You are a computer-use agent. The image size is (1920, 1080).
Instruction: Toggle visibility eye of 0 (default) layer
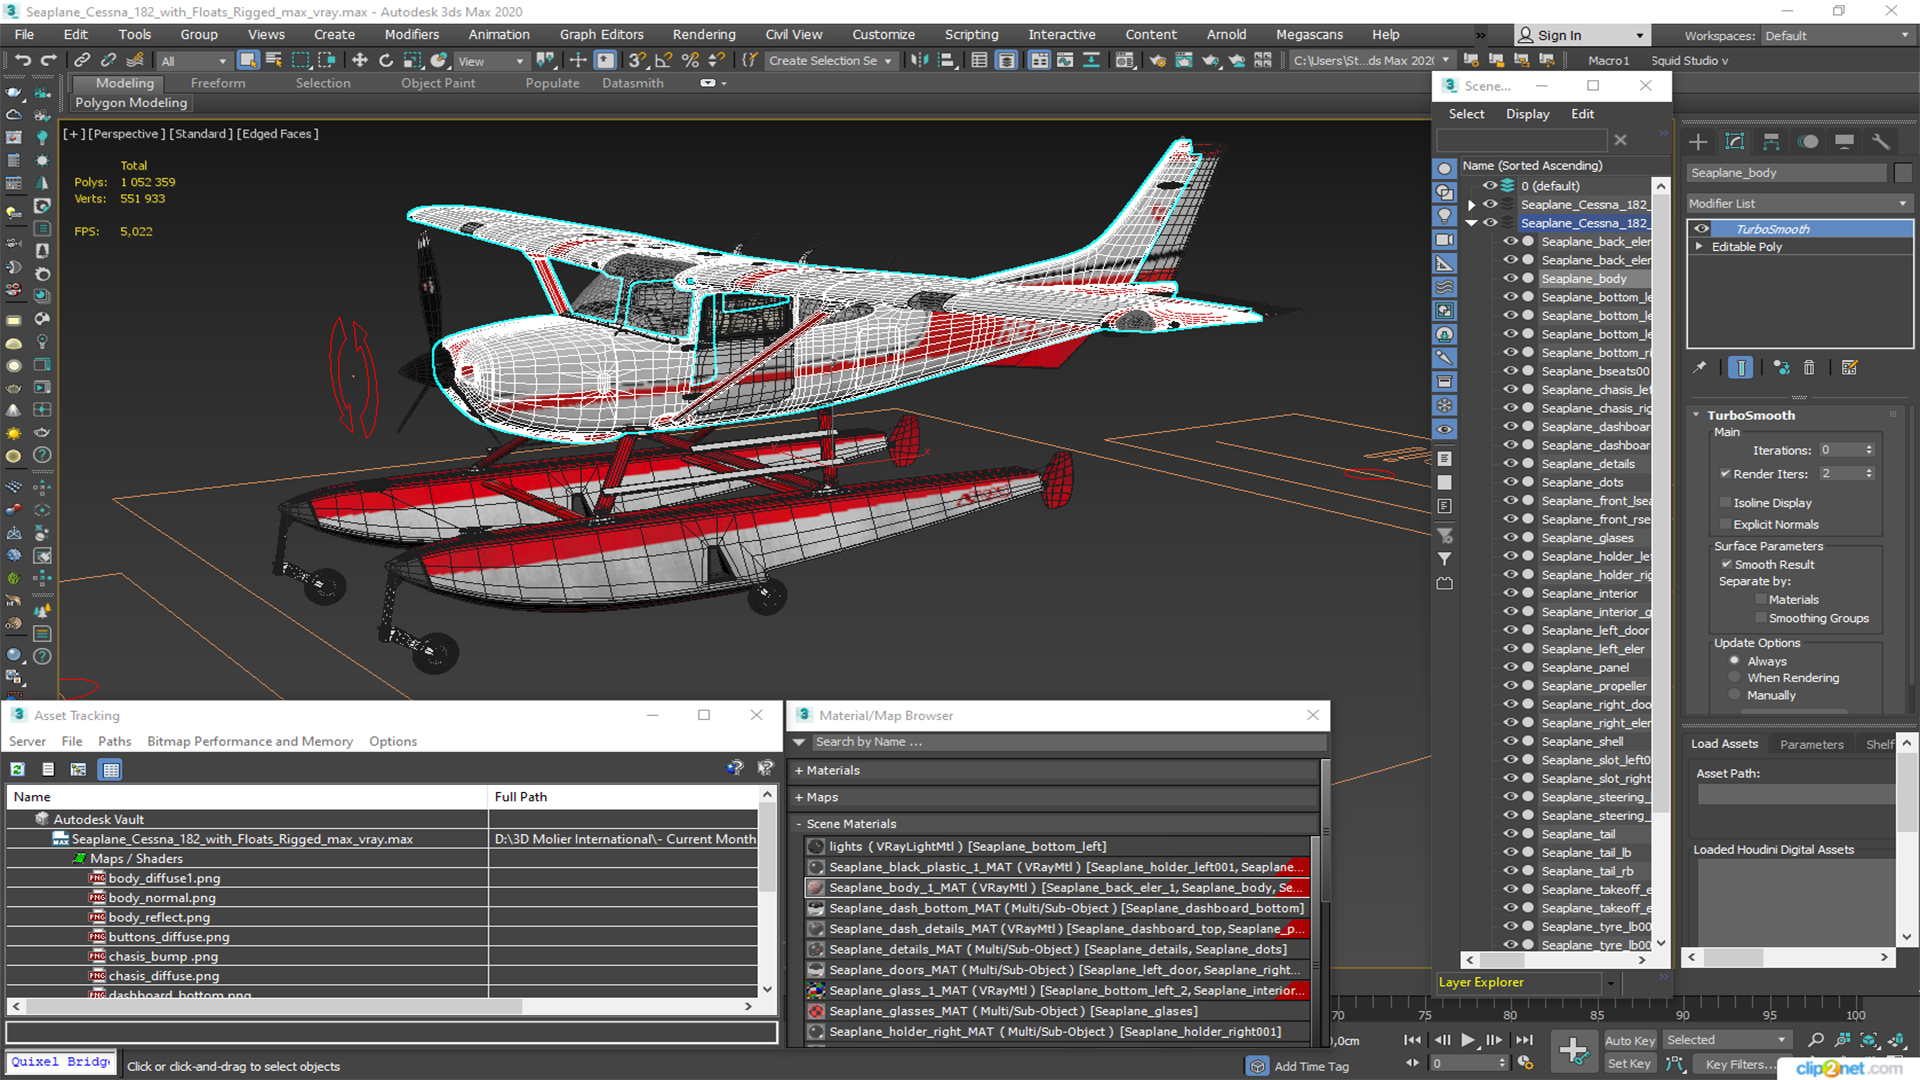(1490, 186)
